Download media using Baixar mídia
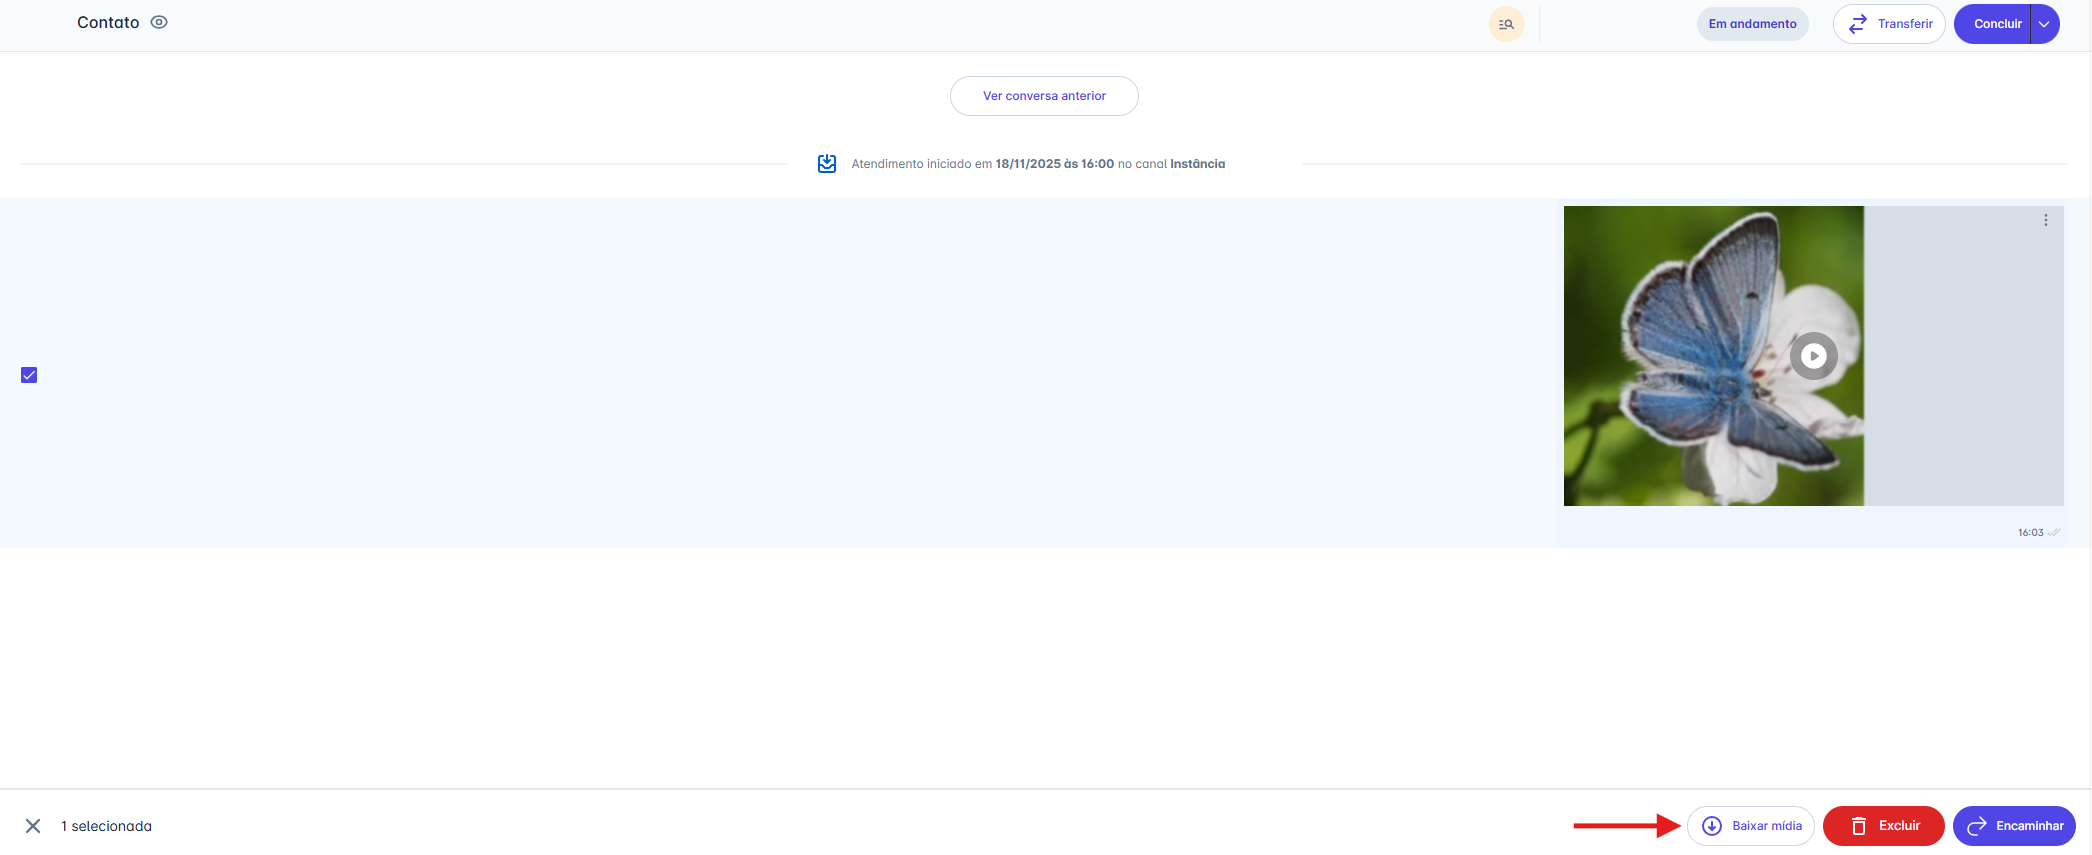Image resolution: width=2092 pixels, height=855 pixels. [x=1751, y=826]
